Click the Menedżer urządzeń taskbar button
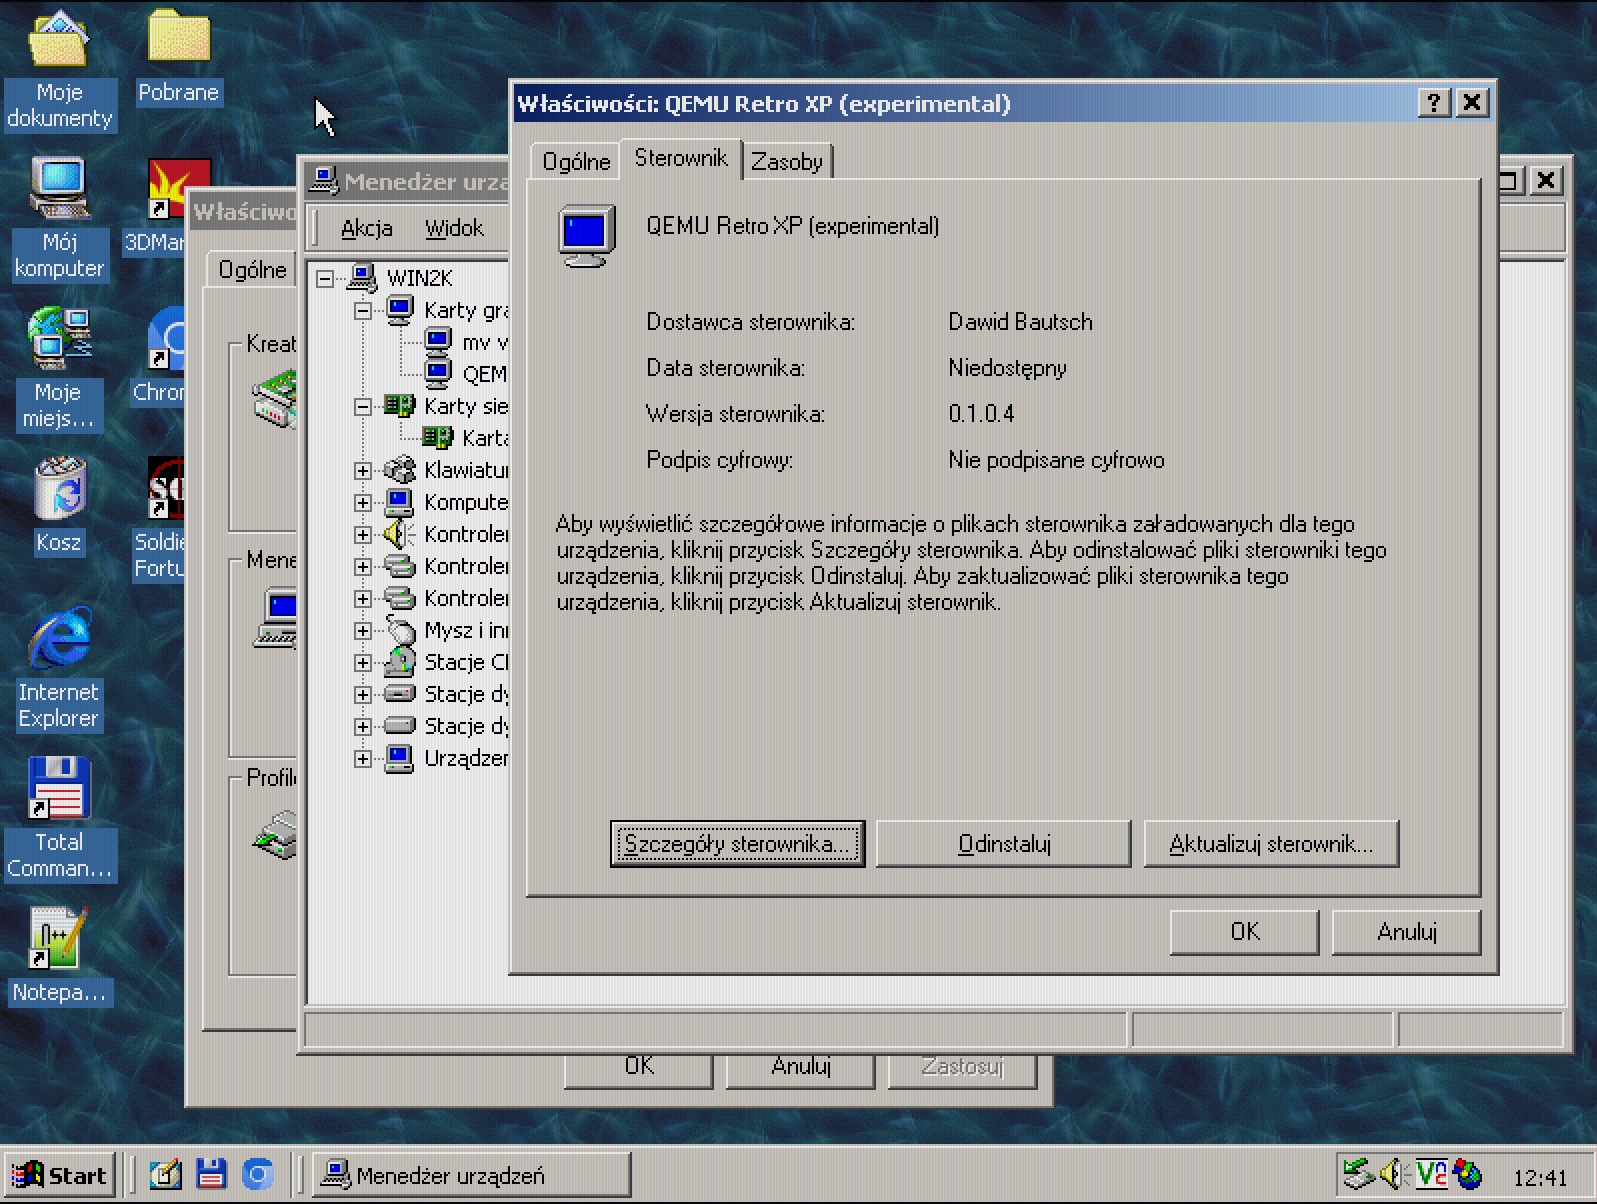The height and width of the screenshot is (1204, 1597). (x=472, y=1175)
